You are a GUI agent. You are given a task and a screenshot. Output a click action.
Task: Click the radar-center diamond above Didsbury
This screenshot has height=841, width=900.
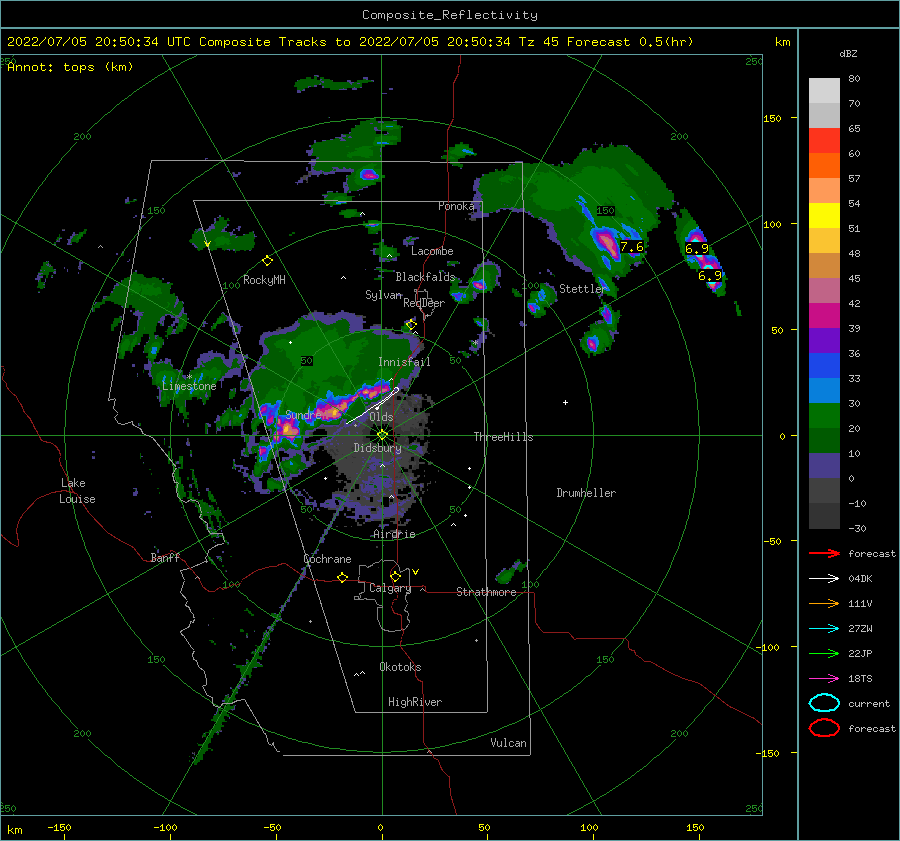click(x=383, y=434)
